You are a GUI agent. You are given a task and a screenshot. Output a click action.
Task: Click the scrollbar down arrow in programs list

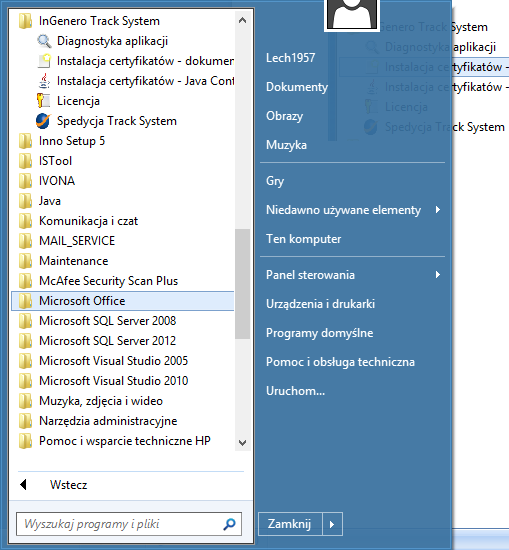[x=242, y=443]
